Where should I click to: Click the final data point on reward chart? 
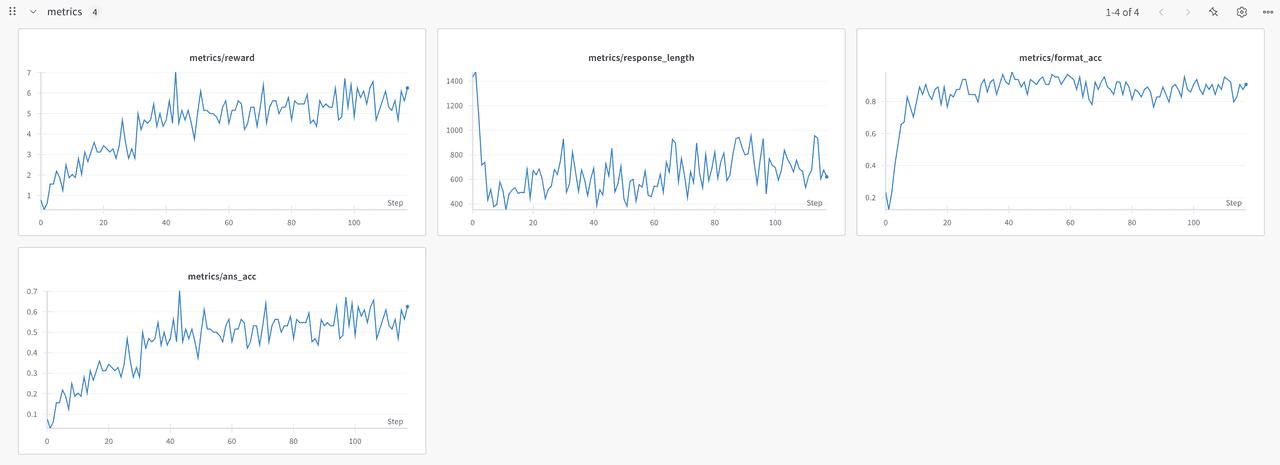(x=407, y=88)
